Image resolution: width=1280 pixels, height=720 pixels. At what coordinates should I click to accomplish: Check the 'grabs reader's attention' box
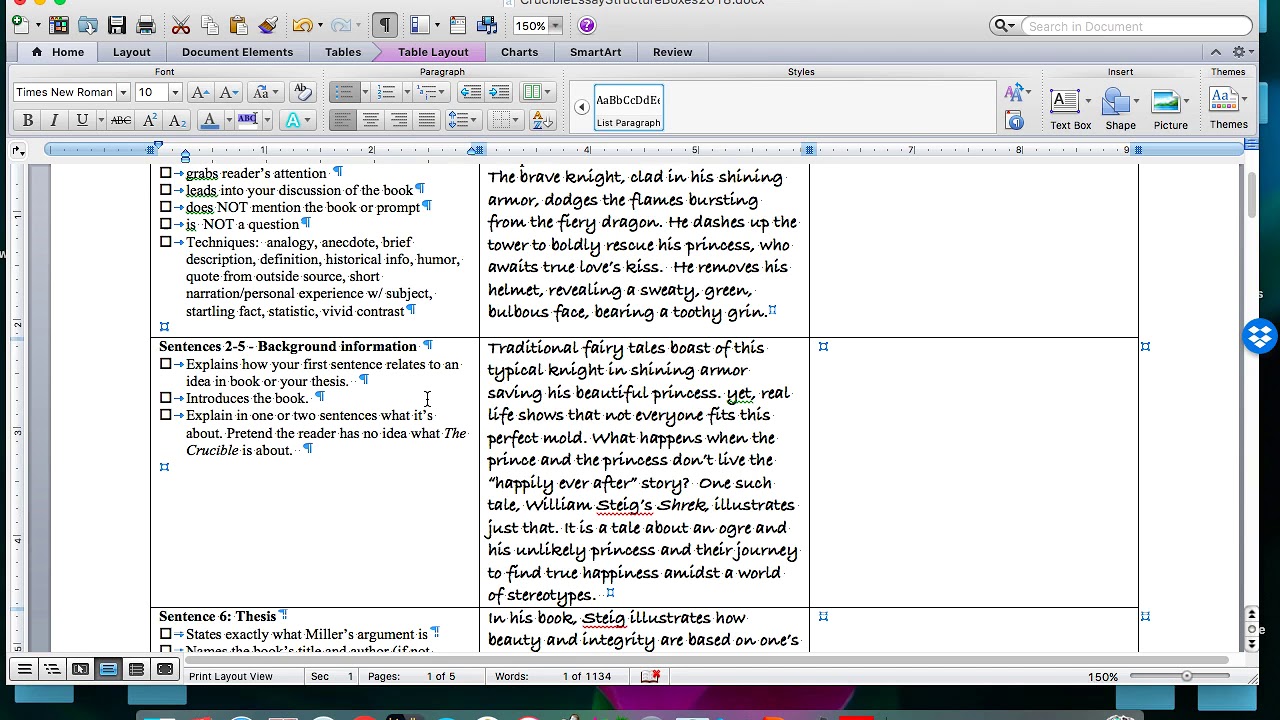165,173
